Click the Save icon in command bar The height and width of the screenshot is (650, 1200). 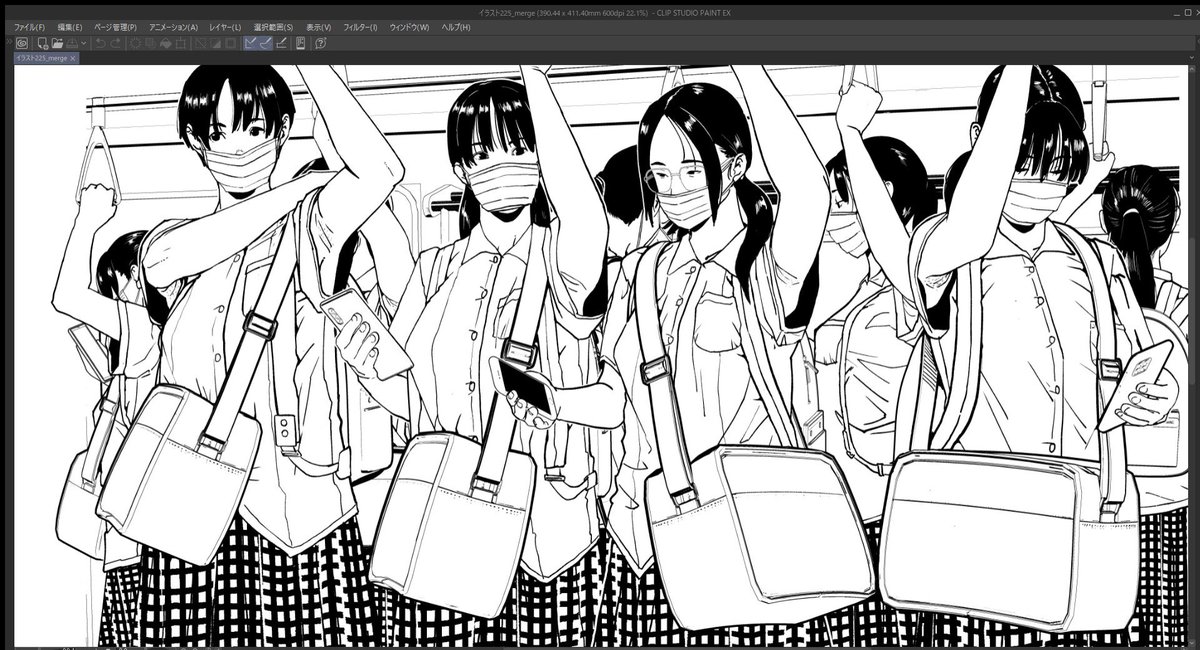(71, 43)
